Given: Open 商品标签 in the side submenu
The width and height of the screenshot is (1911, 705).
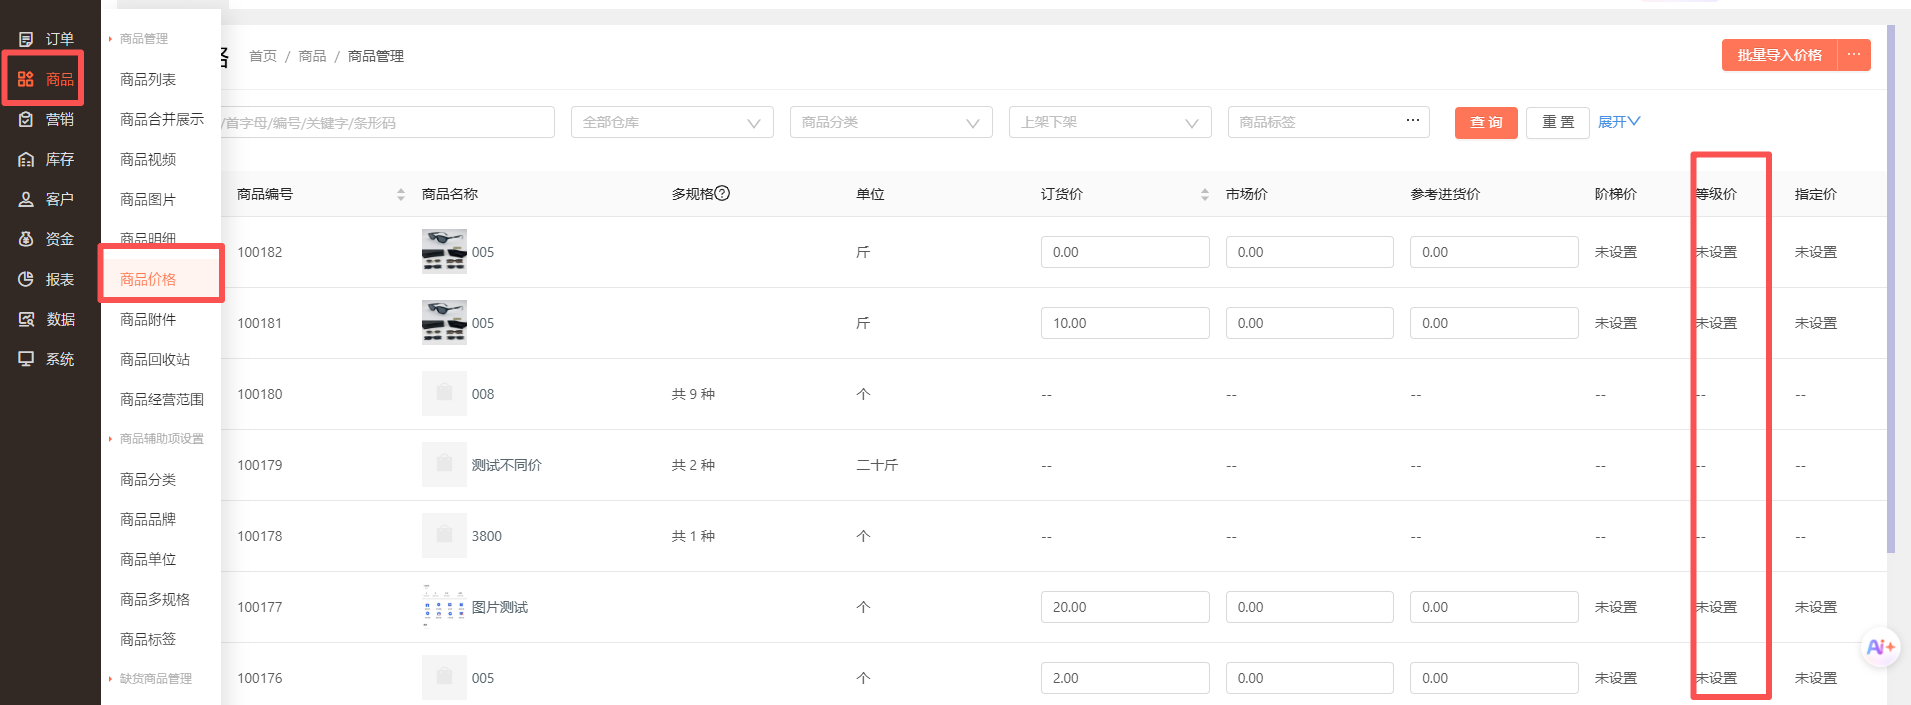Looking at the screenshot, I should point(148,639).
